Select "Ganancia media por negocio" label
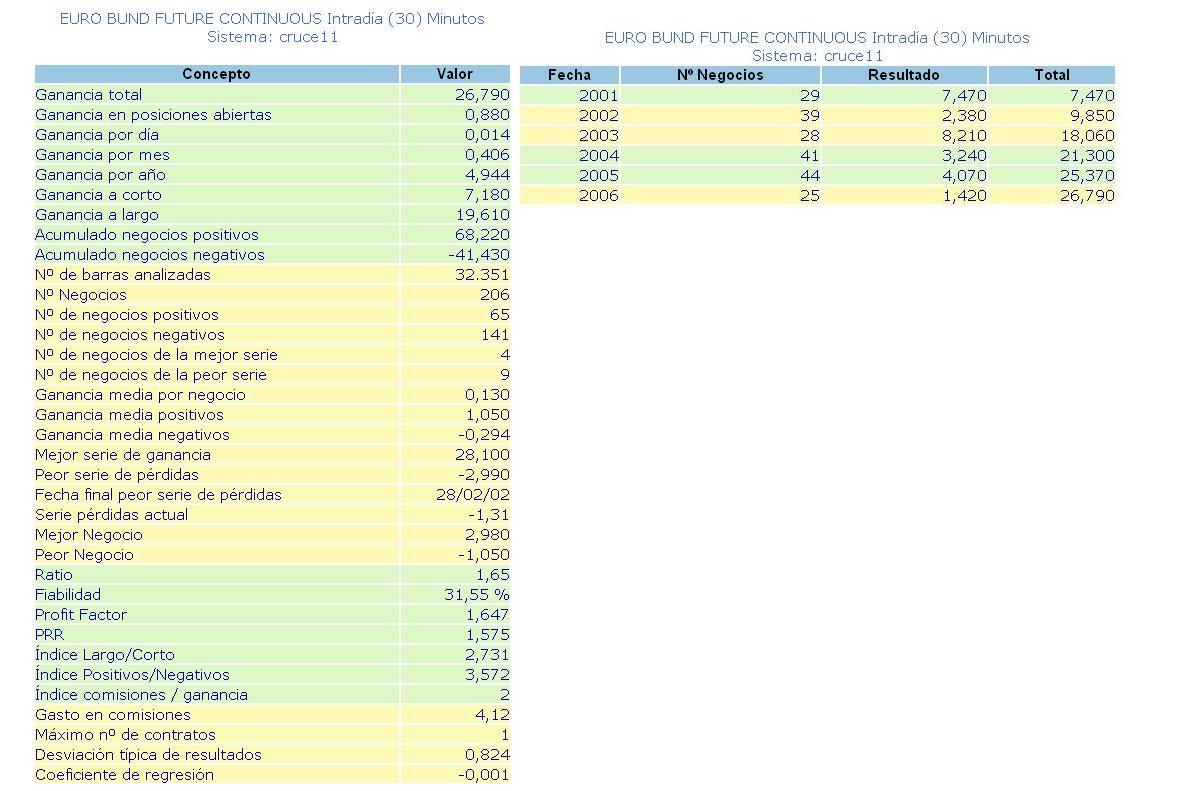The image size is (1179, 791). tap(141, 394)
